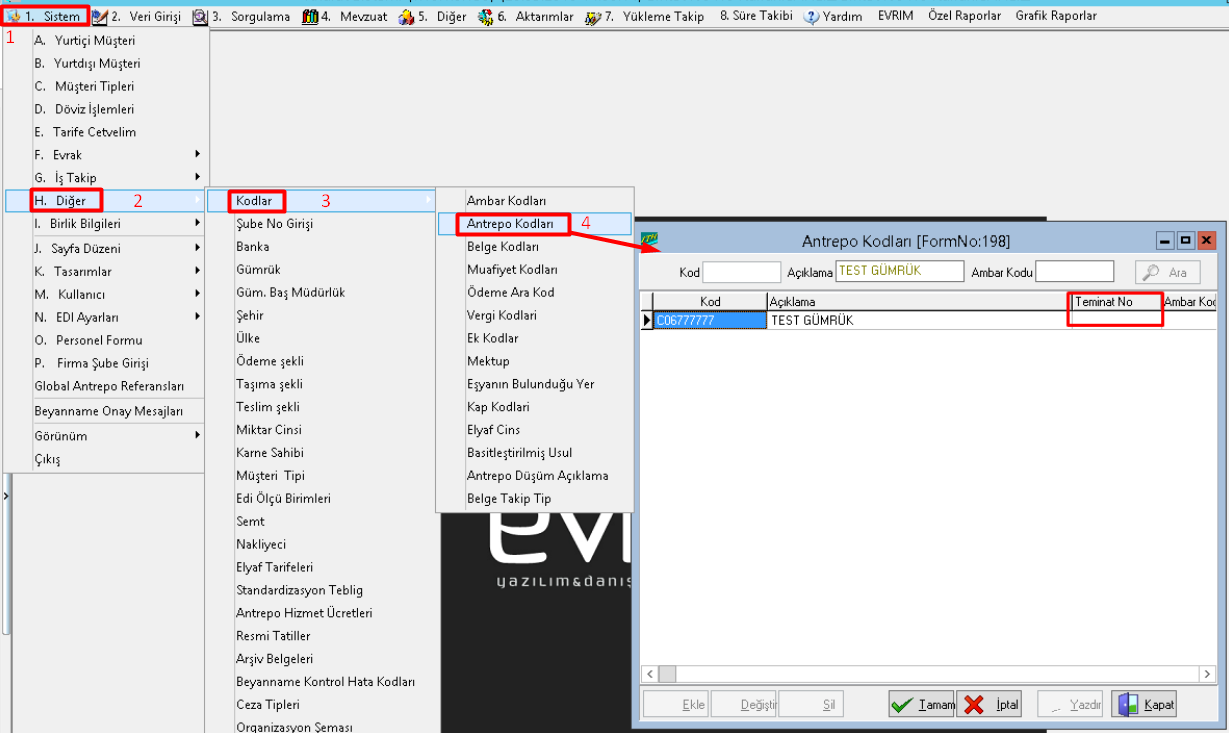
Task: Select Ödeme şekli entry
Action: point(321,361)
